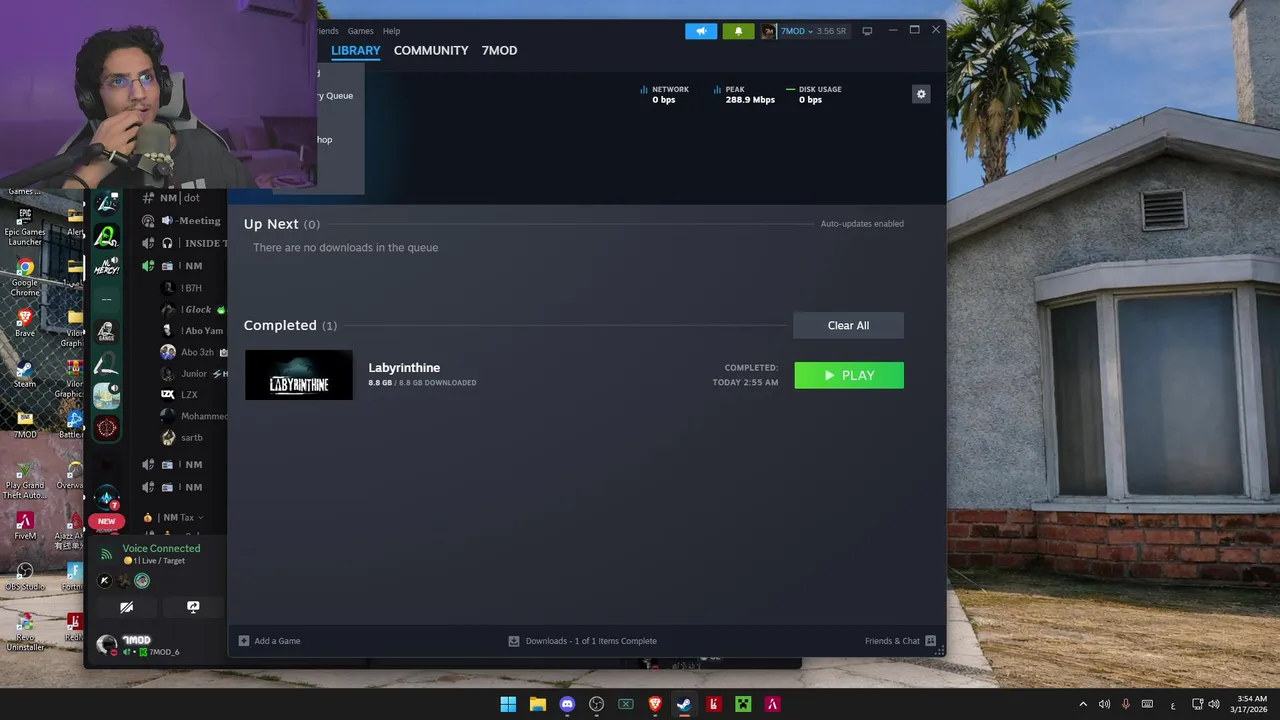Join the Meeting voice channel in Discord
This screenshot has height=720, width=1280.
(x=183, y=221)
